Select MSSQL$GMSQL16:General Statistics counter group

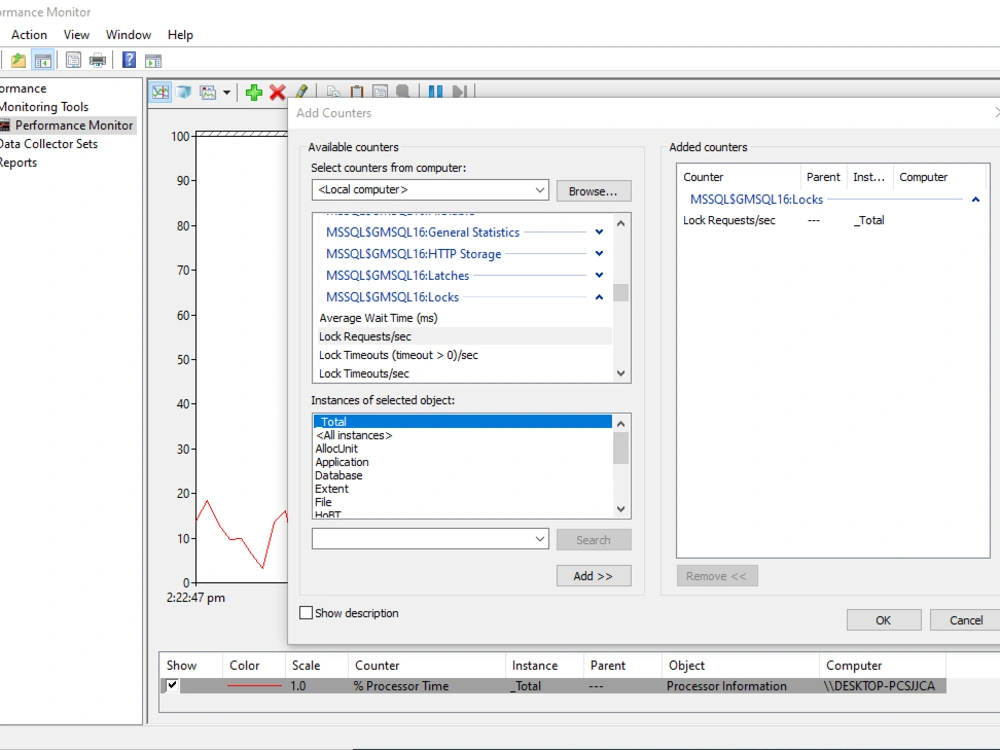[x=422, y=232]
